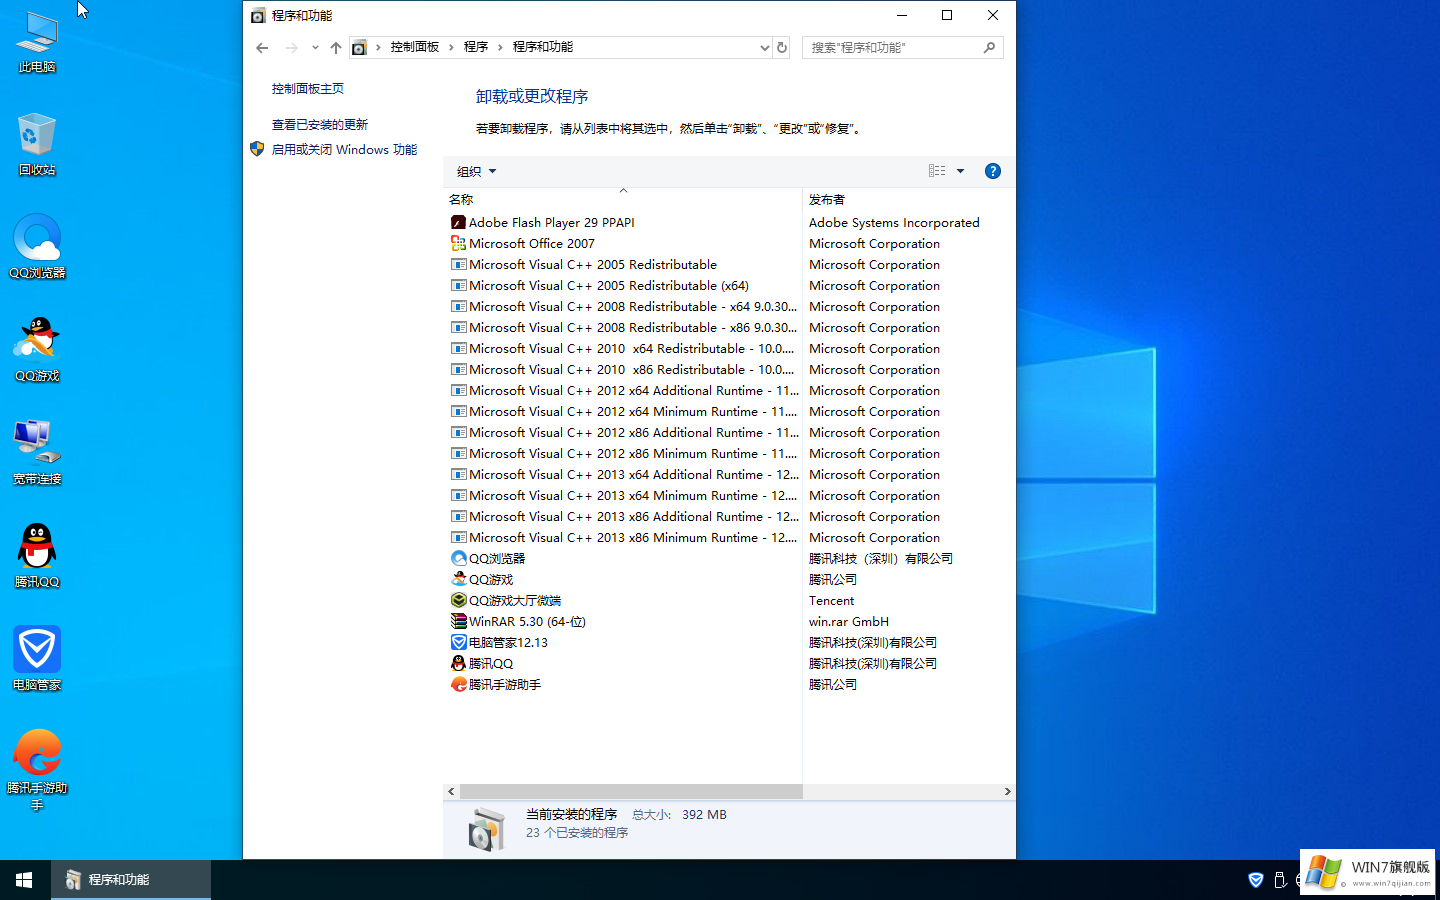
Task: Open the Windows Start button
Action: point(24,880)
